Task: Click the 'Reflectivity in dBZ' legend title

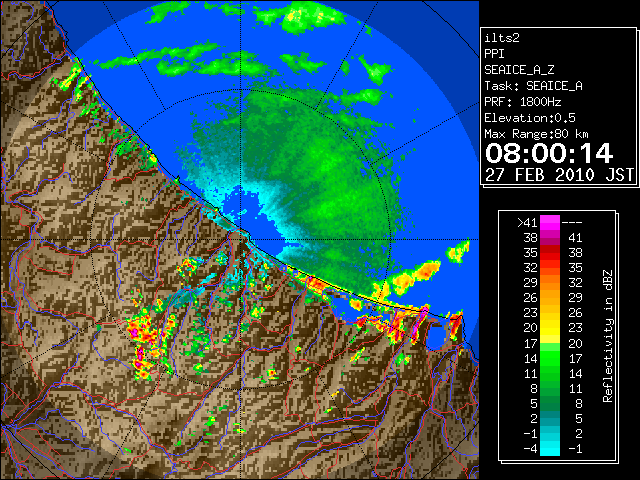Action: (607, 336)
